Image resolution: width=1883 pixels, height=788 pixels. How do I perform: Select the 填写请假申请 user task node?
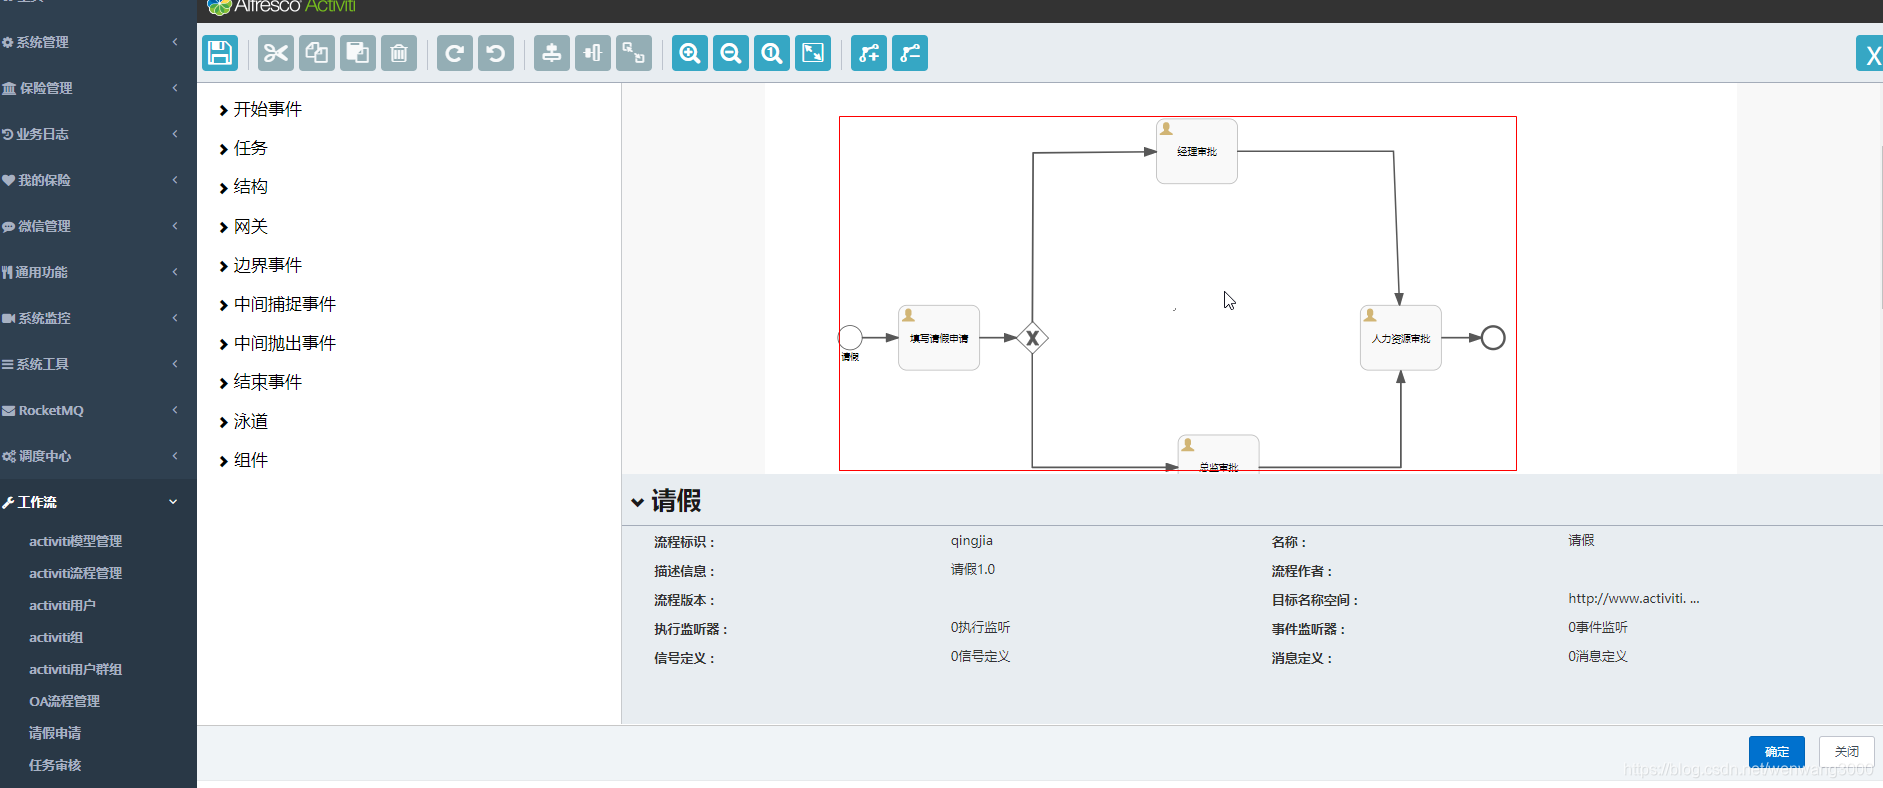coord(939,338)
